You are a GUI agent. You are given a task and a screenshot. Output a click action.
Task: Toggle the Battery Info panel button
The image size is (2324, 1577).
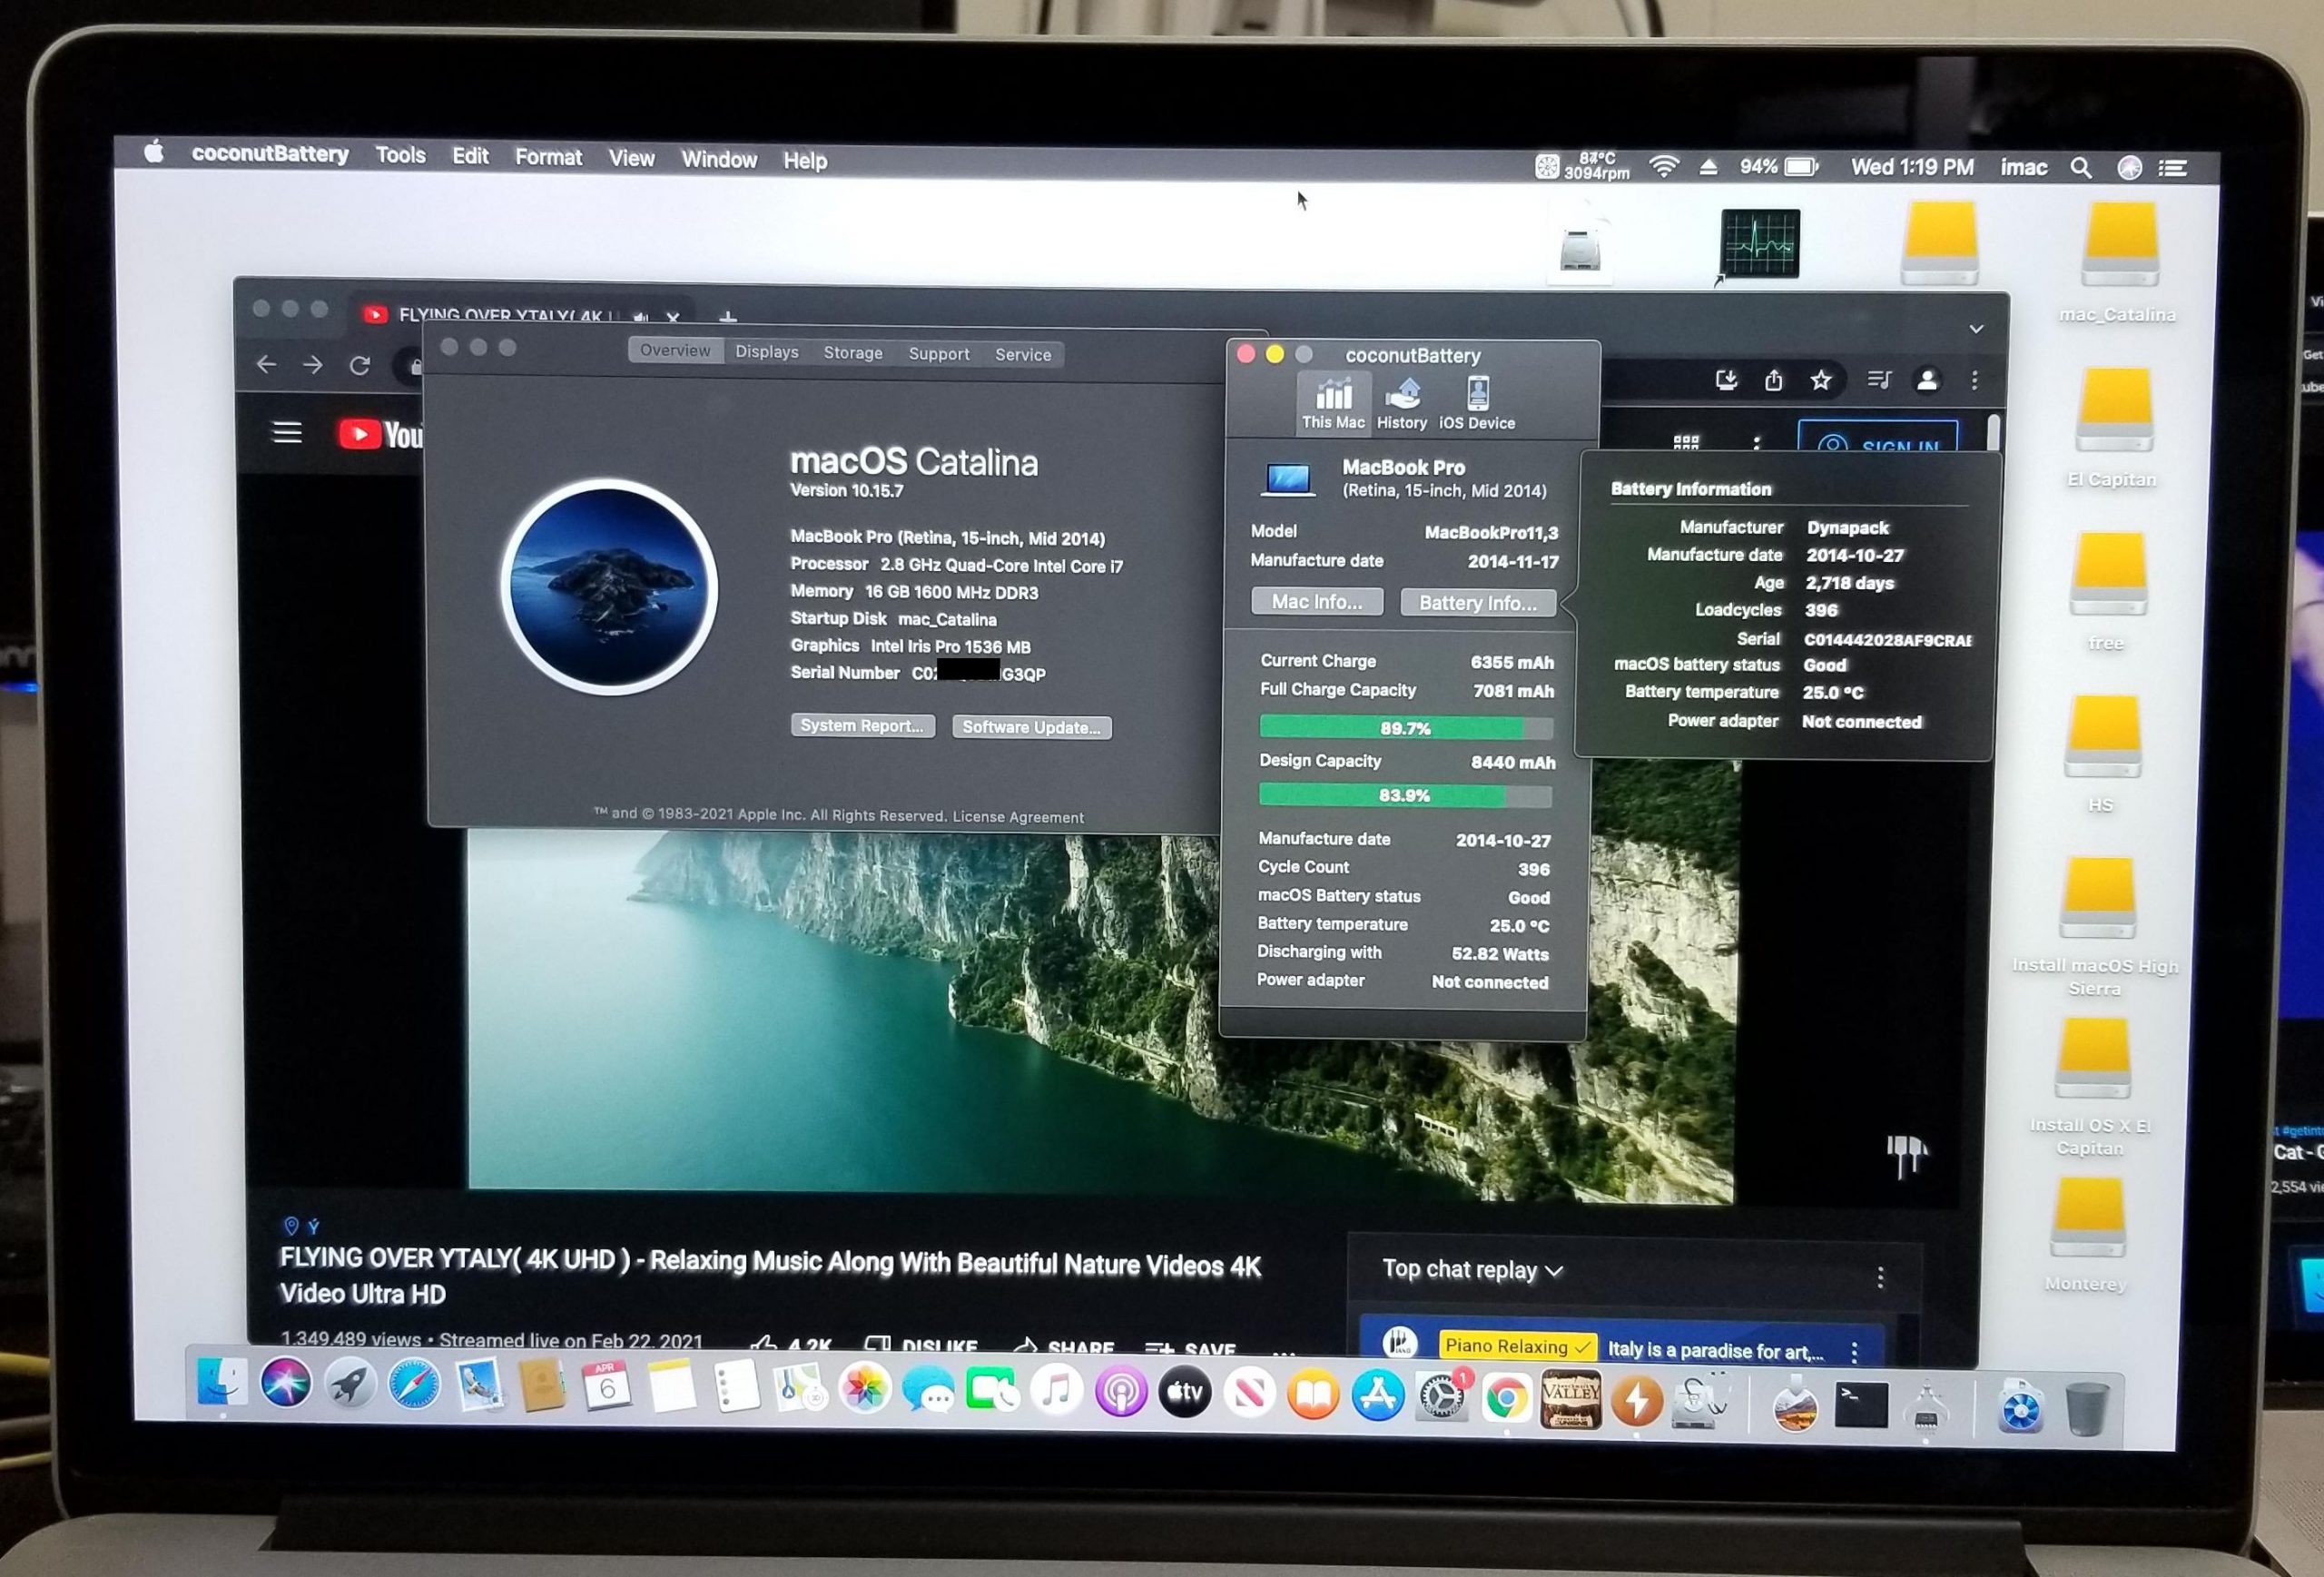pyautogui.click(x=1477, y=603)
